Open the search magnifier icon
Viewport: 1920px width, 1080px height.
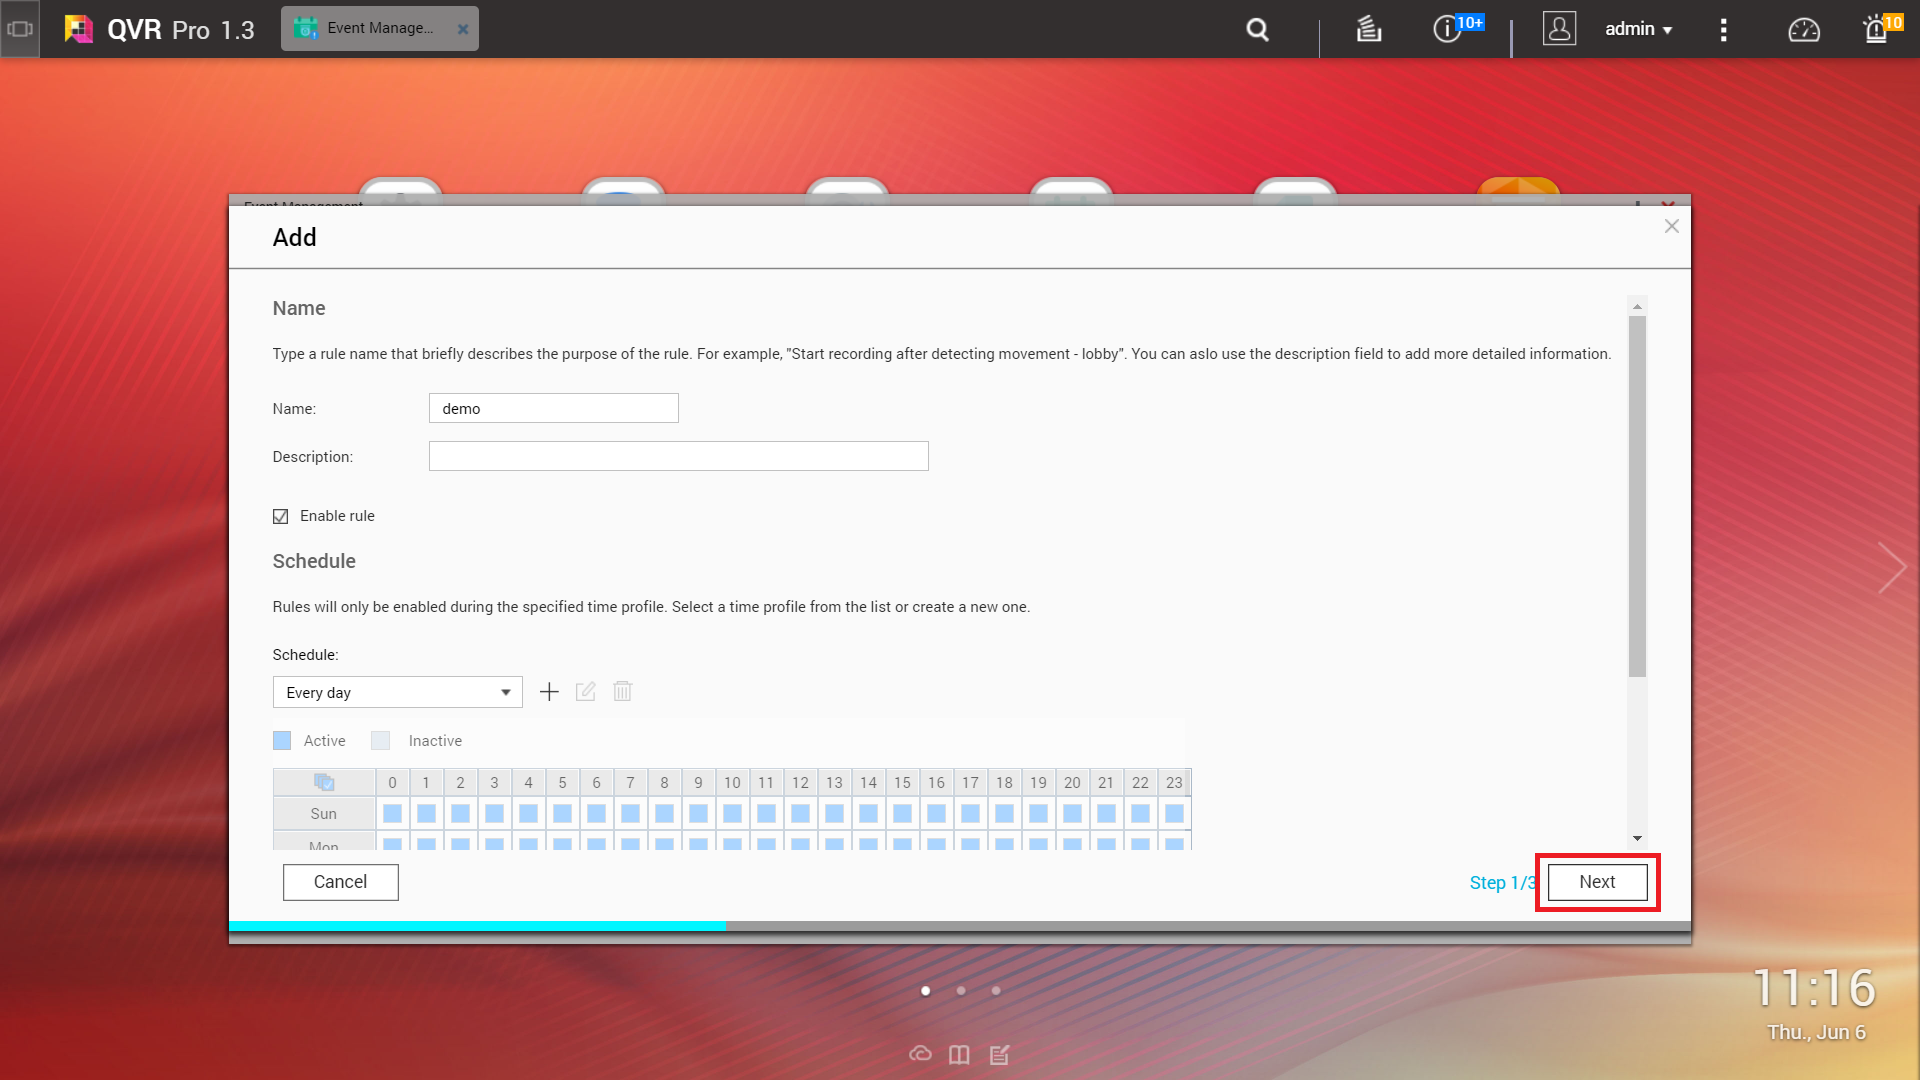(x=1257, y=30)
